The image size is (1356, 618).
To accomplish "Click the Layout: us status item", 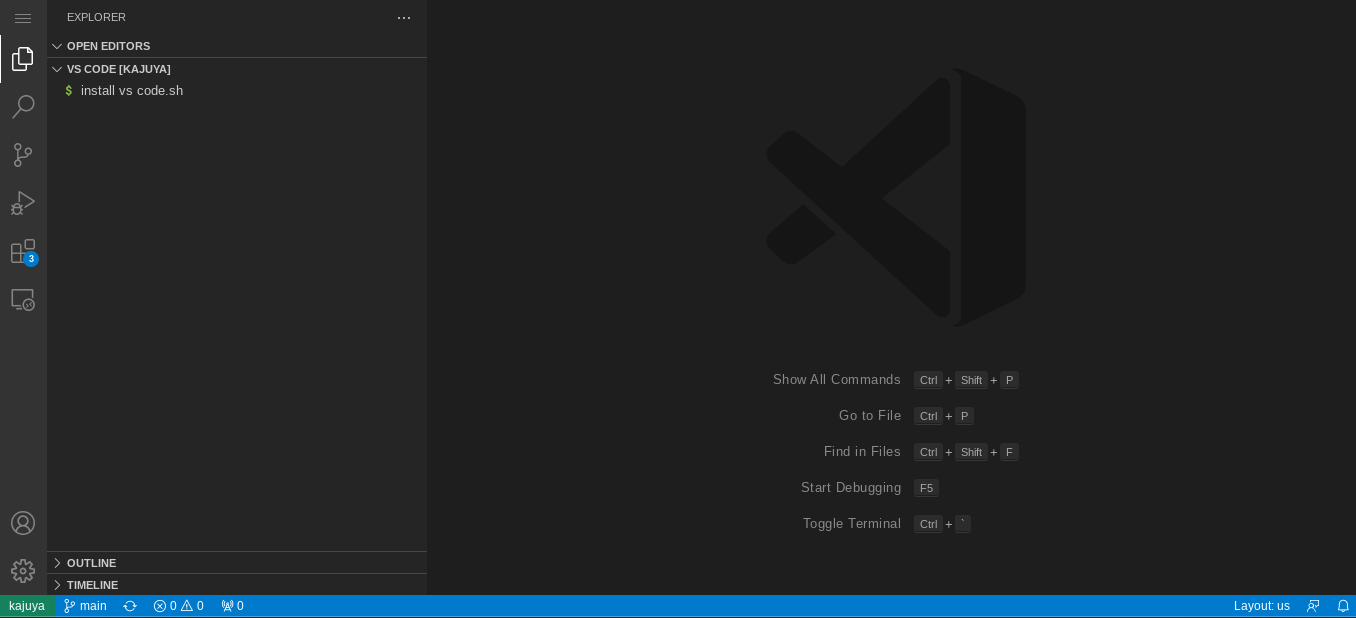I will click(x=1261, y=606).
